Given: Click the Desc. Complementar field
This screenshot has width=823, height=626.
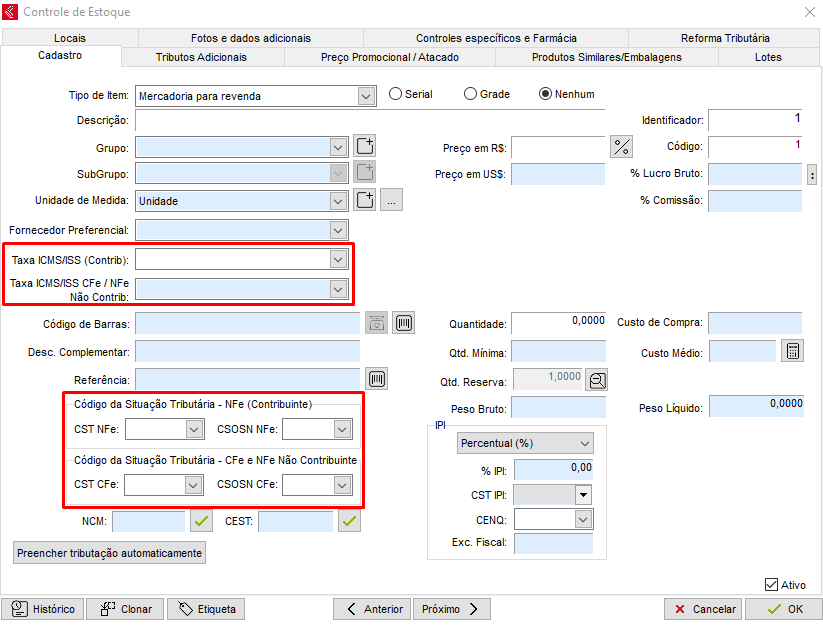Looking at the screenshot, I should point(248,351).
